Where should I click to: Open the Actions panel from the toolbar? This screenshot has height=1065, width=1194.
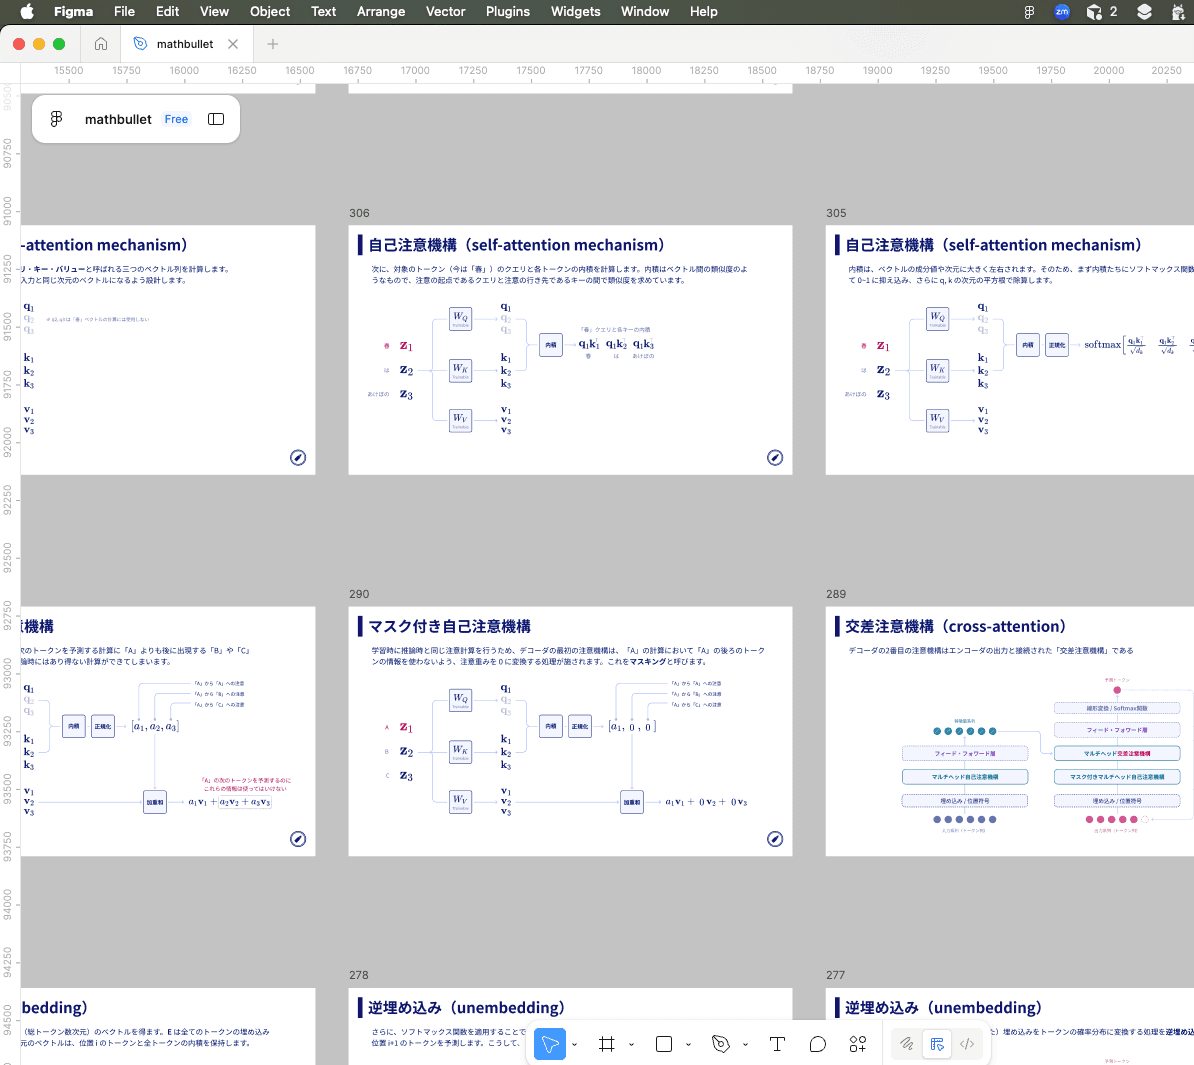point(857,1043)
